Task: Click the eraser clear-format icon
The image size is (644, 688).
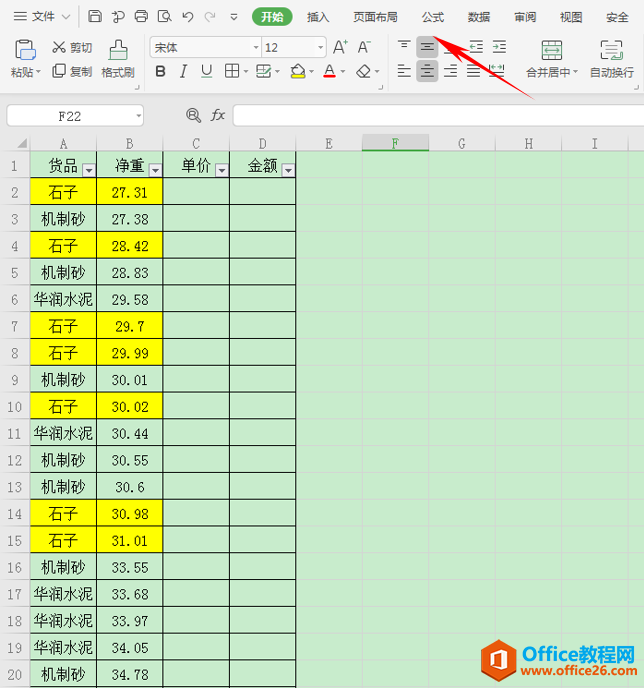Action: [364, 71]
